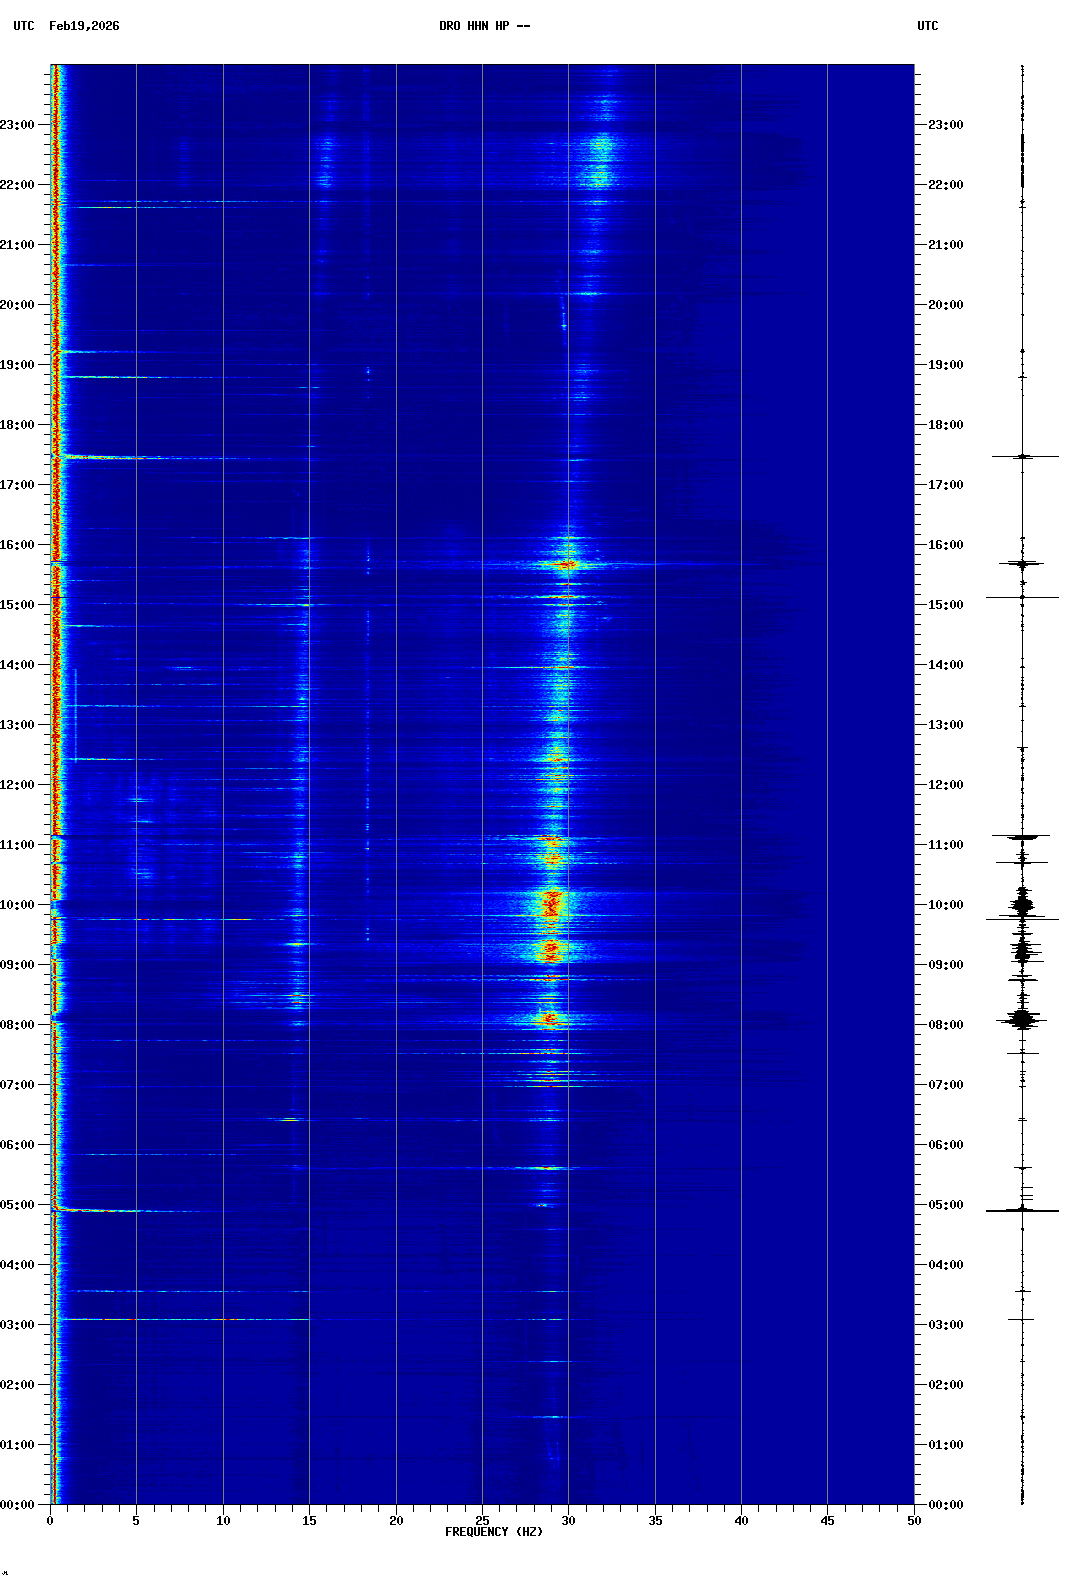
Task: Select the 22:00 mark on right time axis
Action: (x=945, y=185)
